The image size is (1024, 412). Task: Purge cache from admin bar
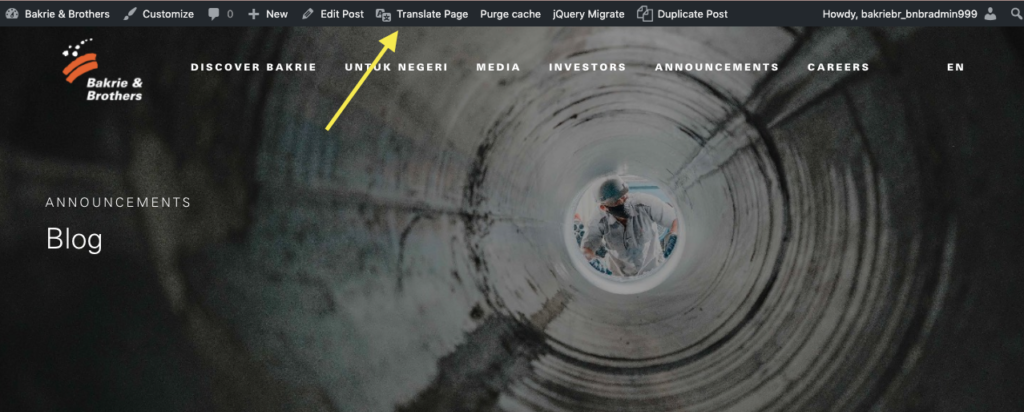click(x=510, y=14)
